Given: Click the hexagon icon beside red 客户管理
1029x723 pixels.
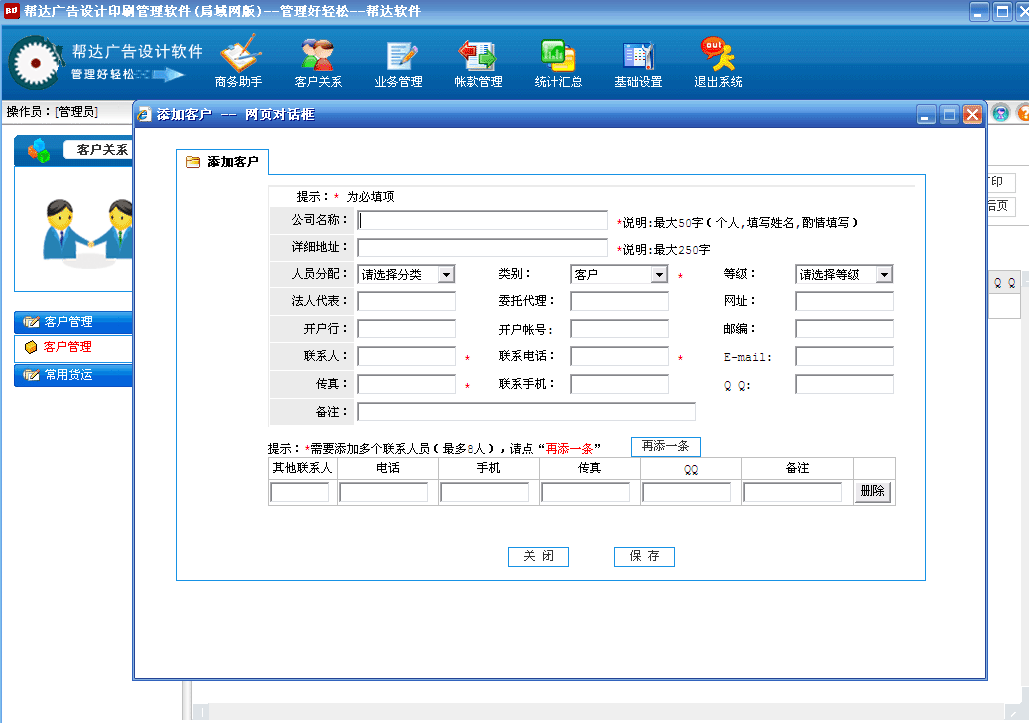Looking at the screenshot, I should [31, 347].
